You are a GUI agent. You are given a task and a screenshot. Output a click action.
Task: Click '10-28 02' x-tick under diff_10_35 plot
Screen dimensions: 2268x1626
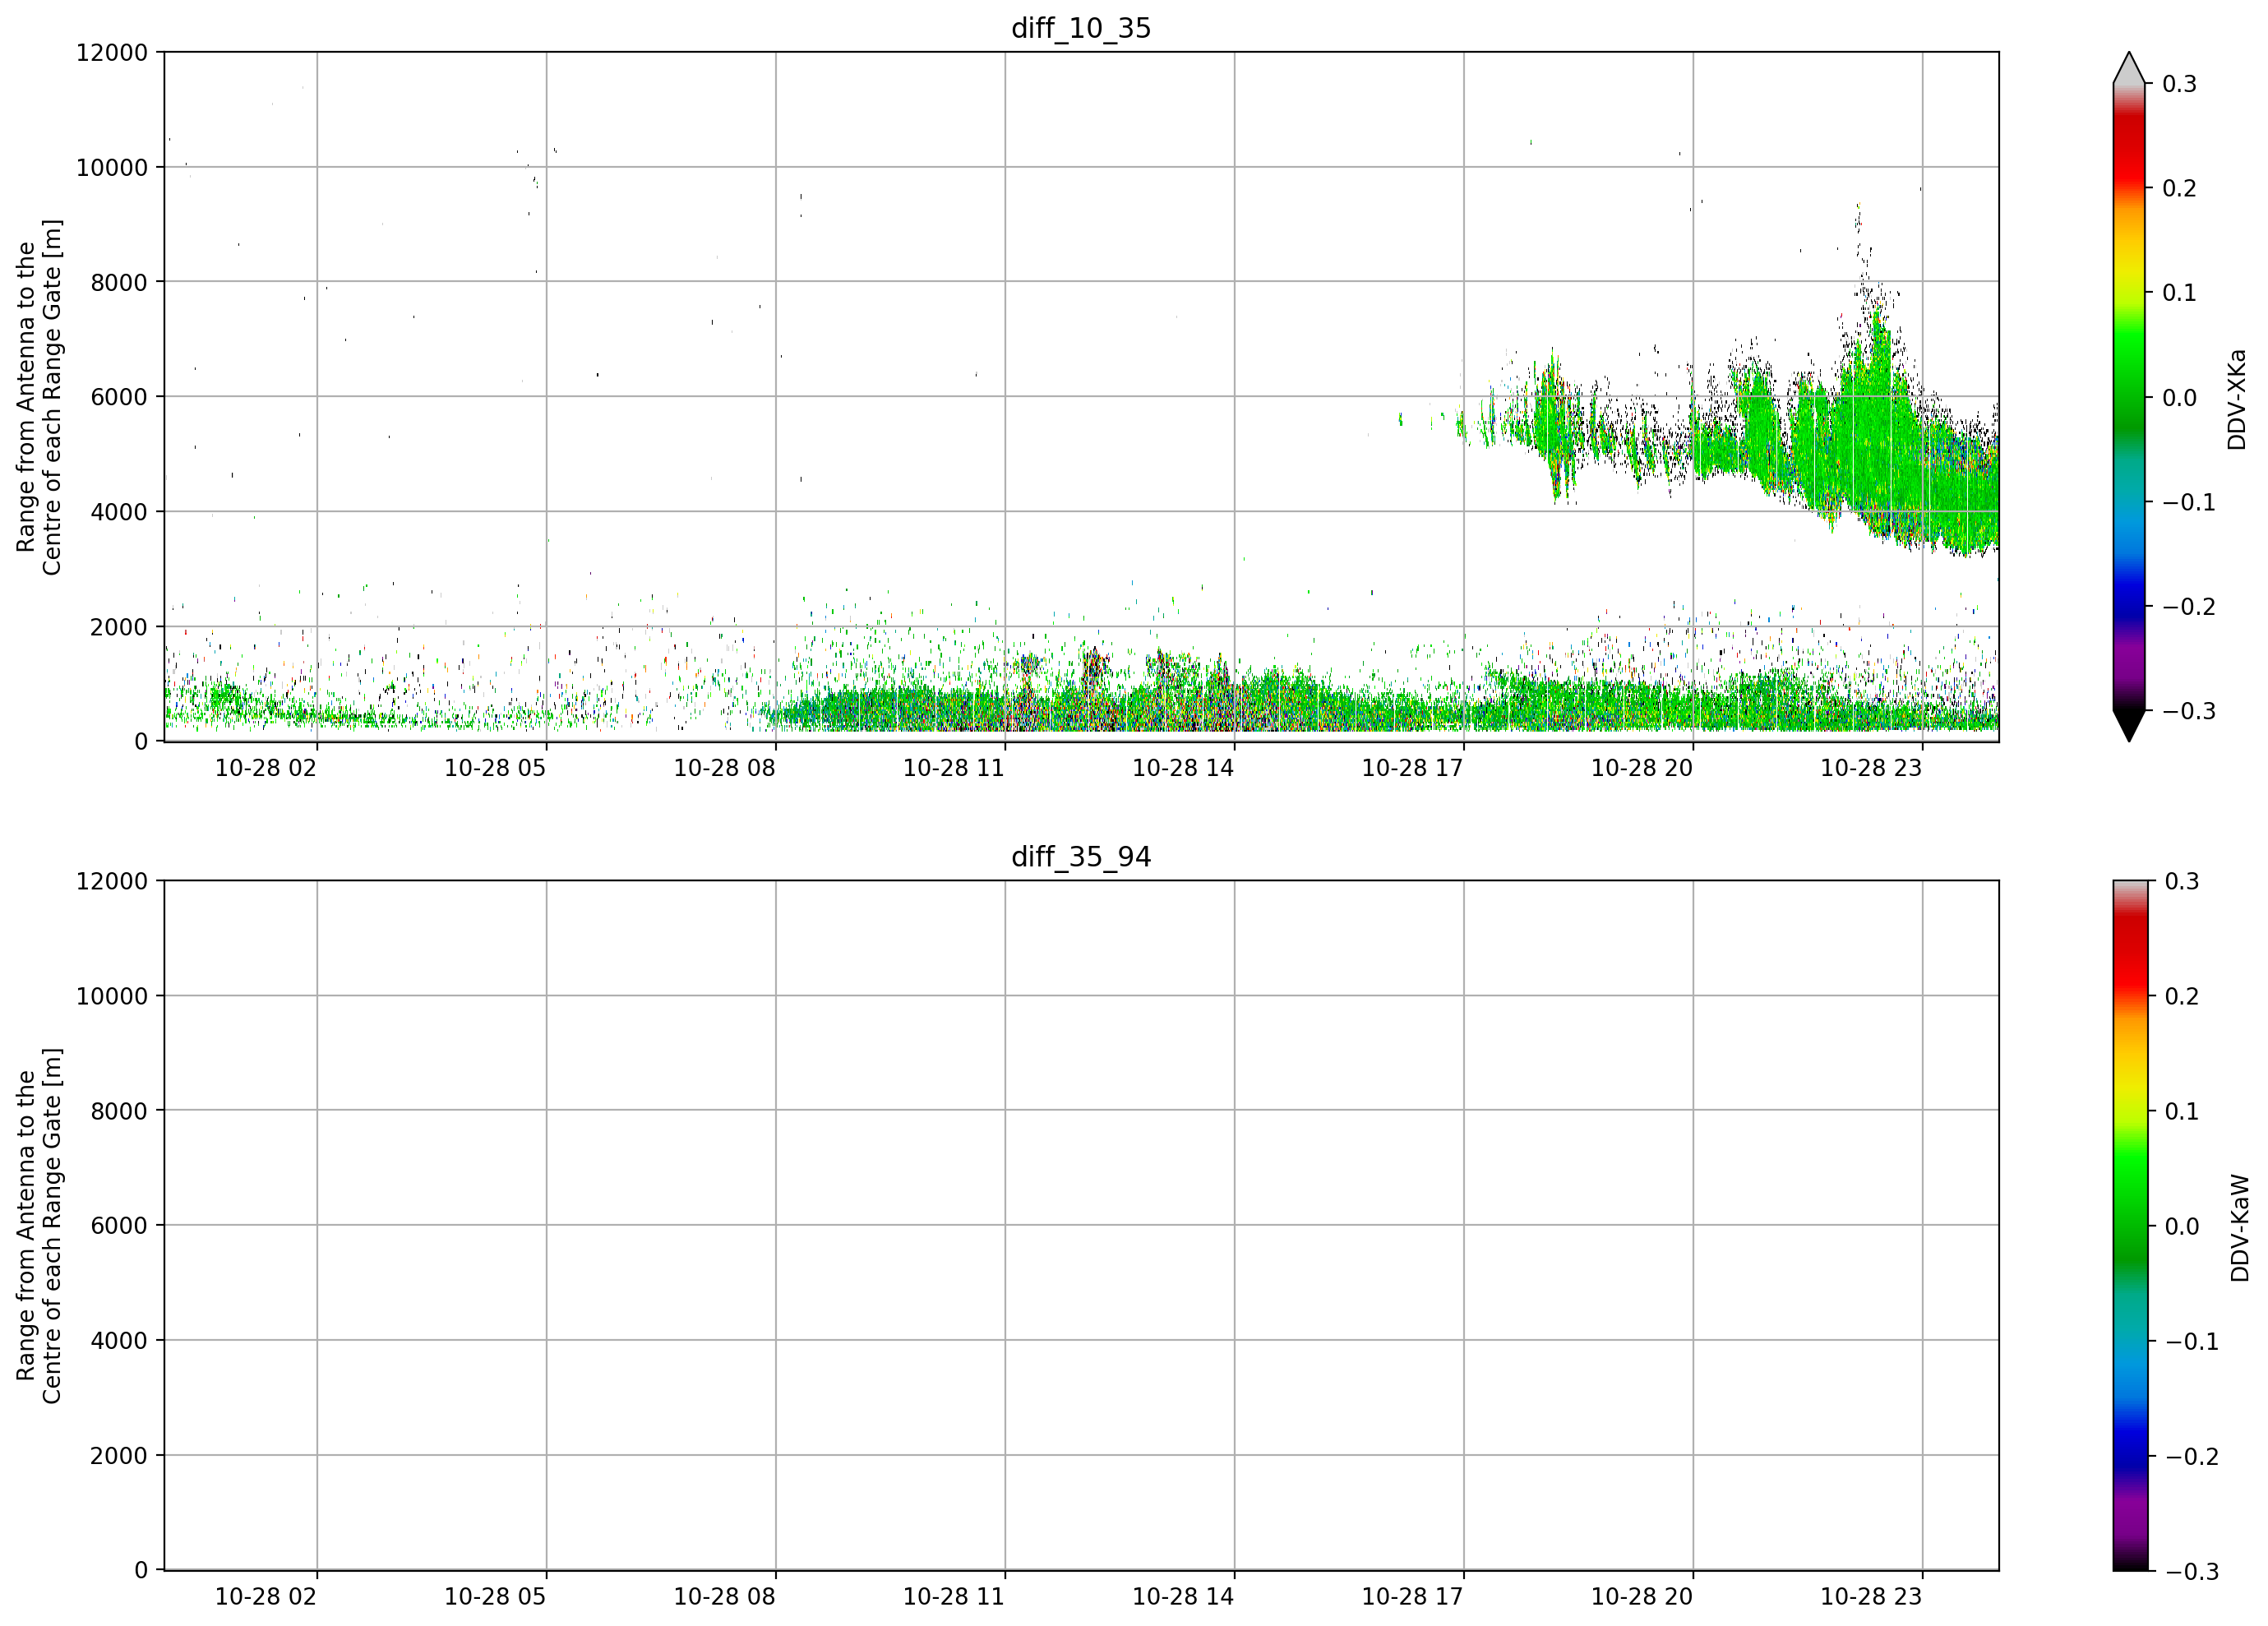point(266,768)
